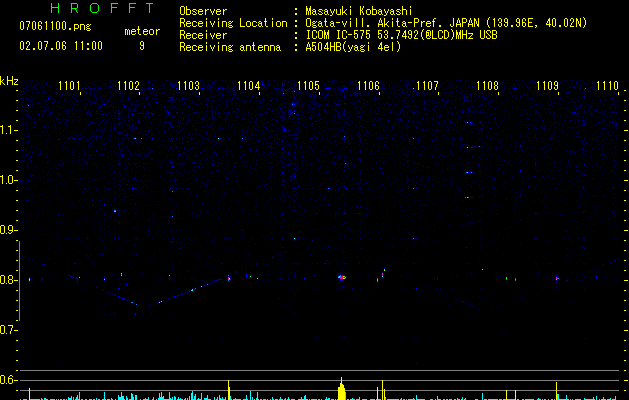Click the Receiving Location label
The image size is (629, 400).
[233, 23]
